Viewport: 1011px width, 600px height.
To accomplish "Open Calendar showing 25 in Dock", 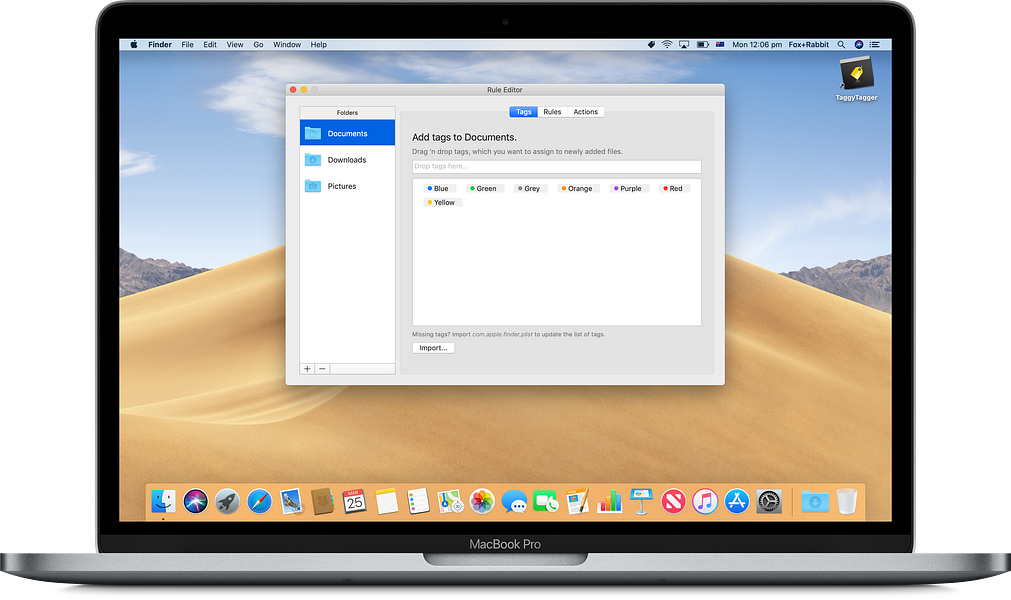I will click(x=354, y=501).
